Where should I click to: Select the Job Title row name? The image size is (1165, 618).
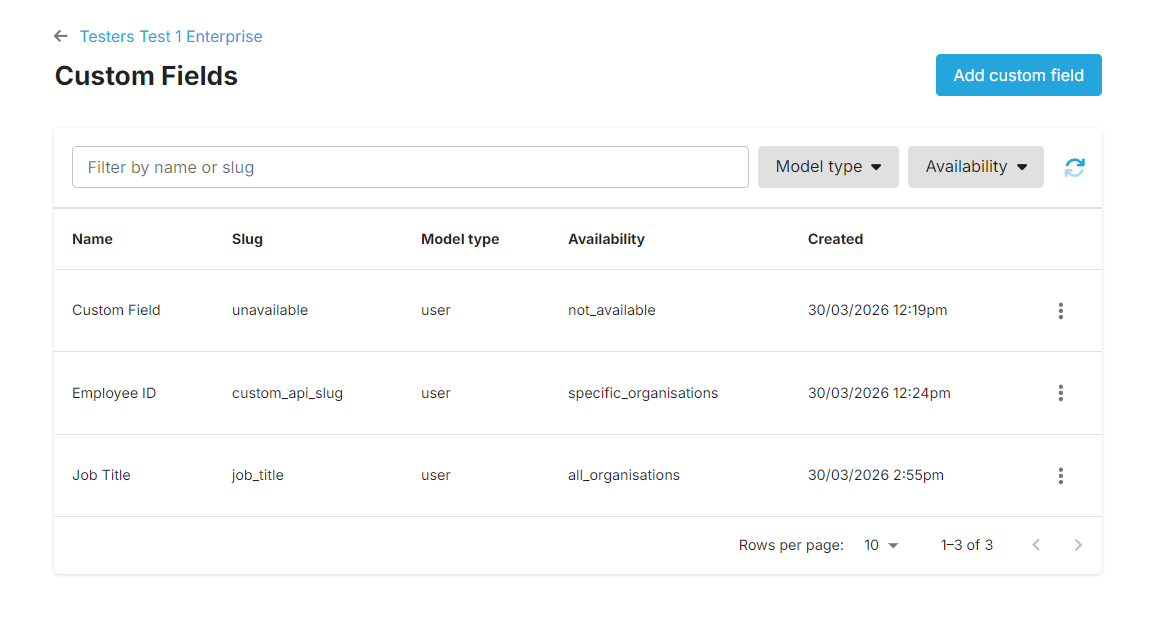[x=101, y=475]
